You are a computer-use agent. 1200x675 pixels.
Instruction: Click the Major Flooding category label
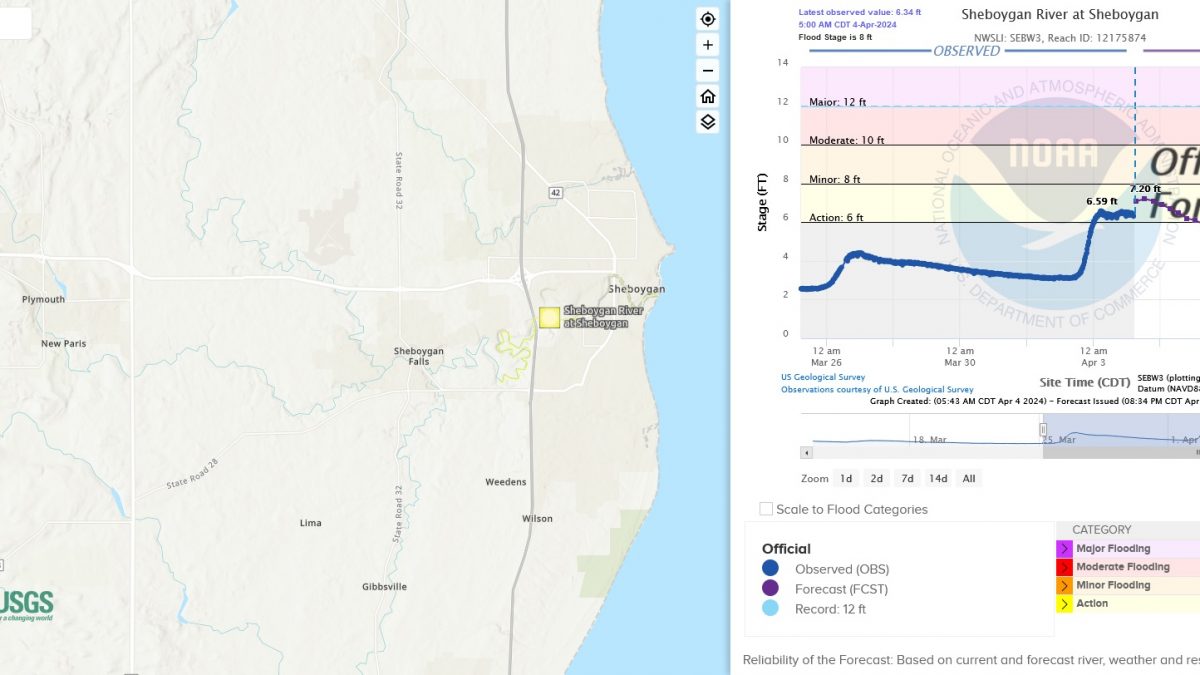tap(1113, 549)
